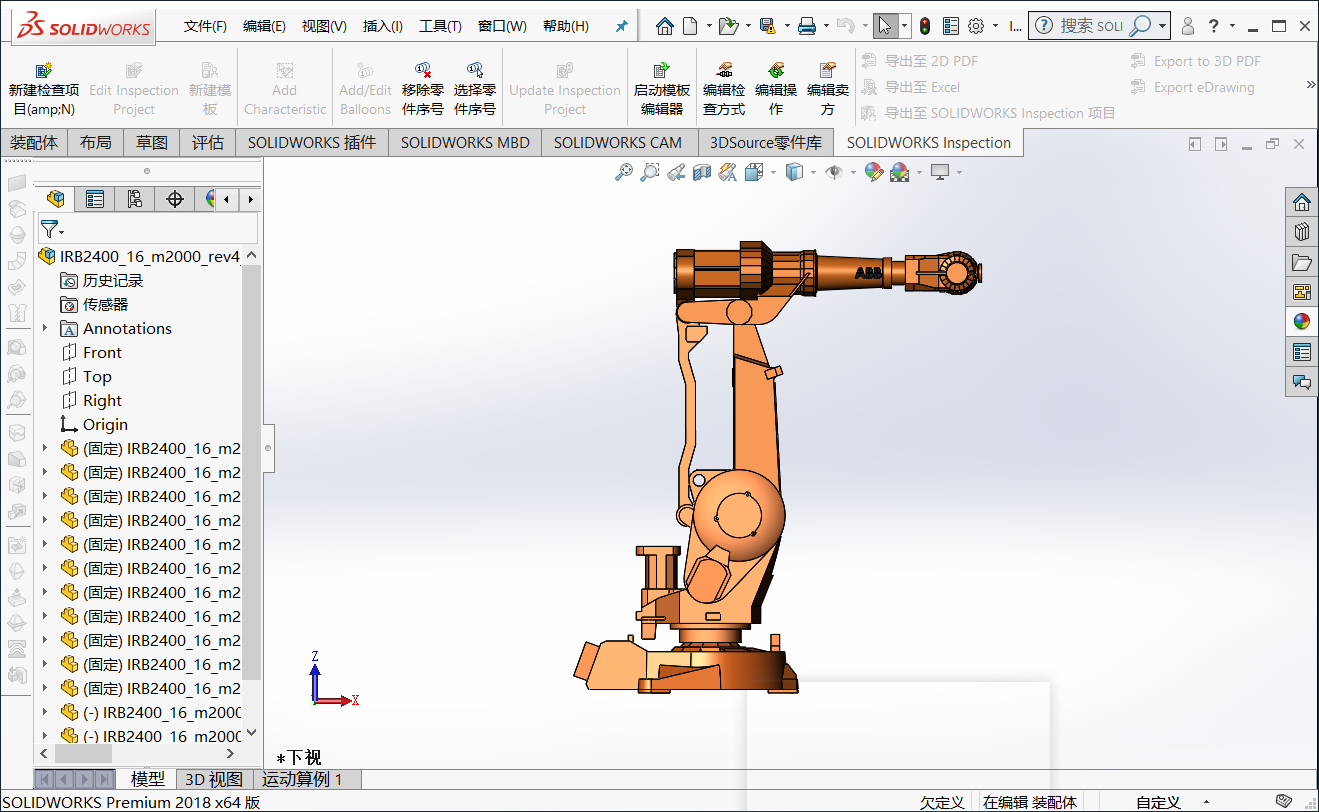Click the Rebuild traffic light icon
This screenshot has width=1319, height=812.
925,26
